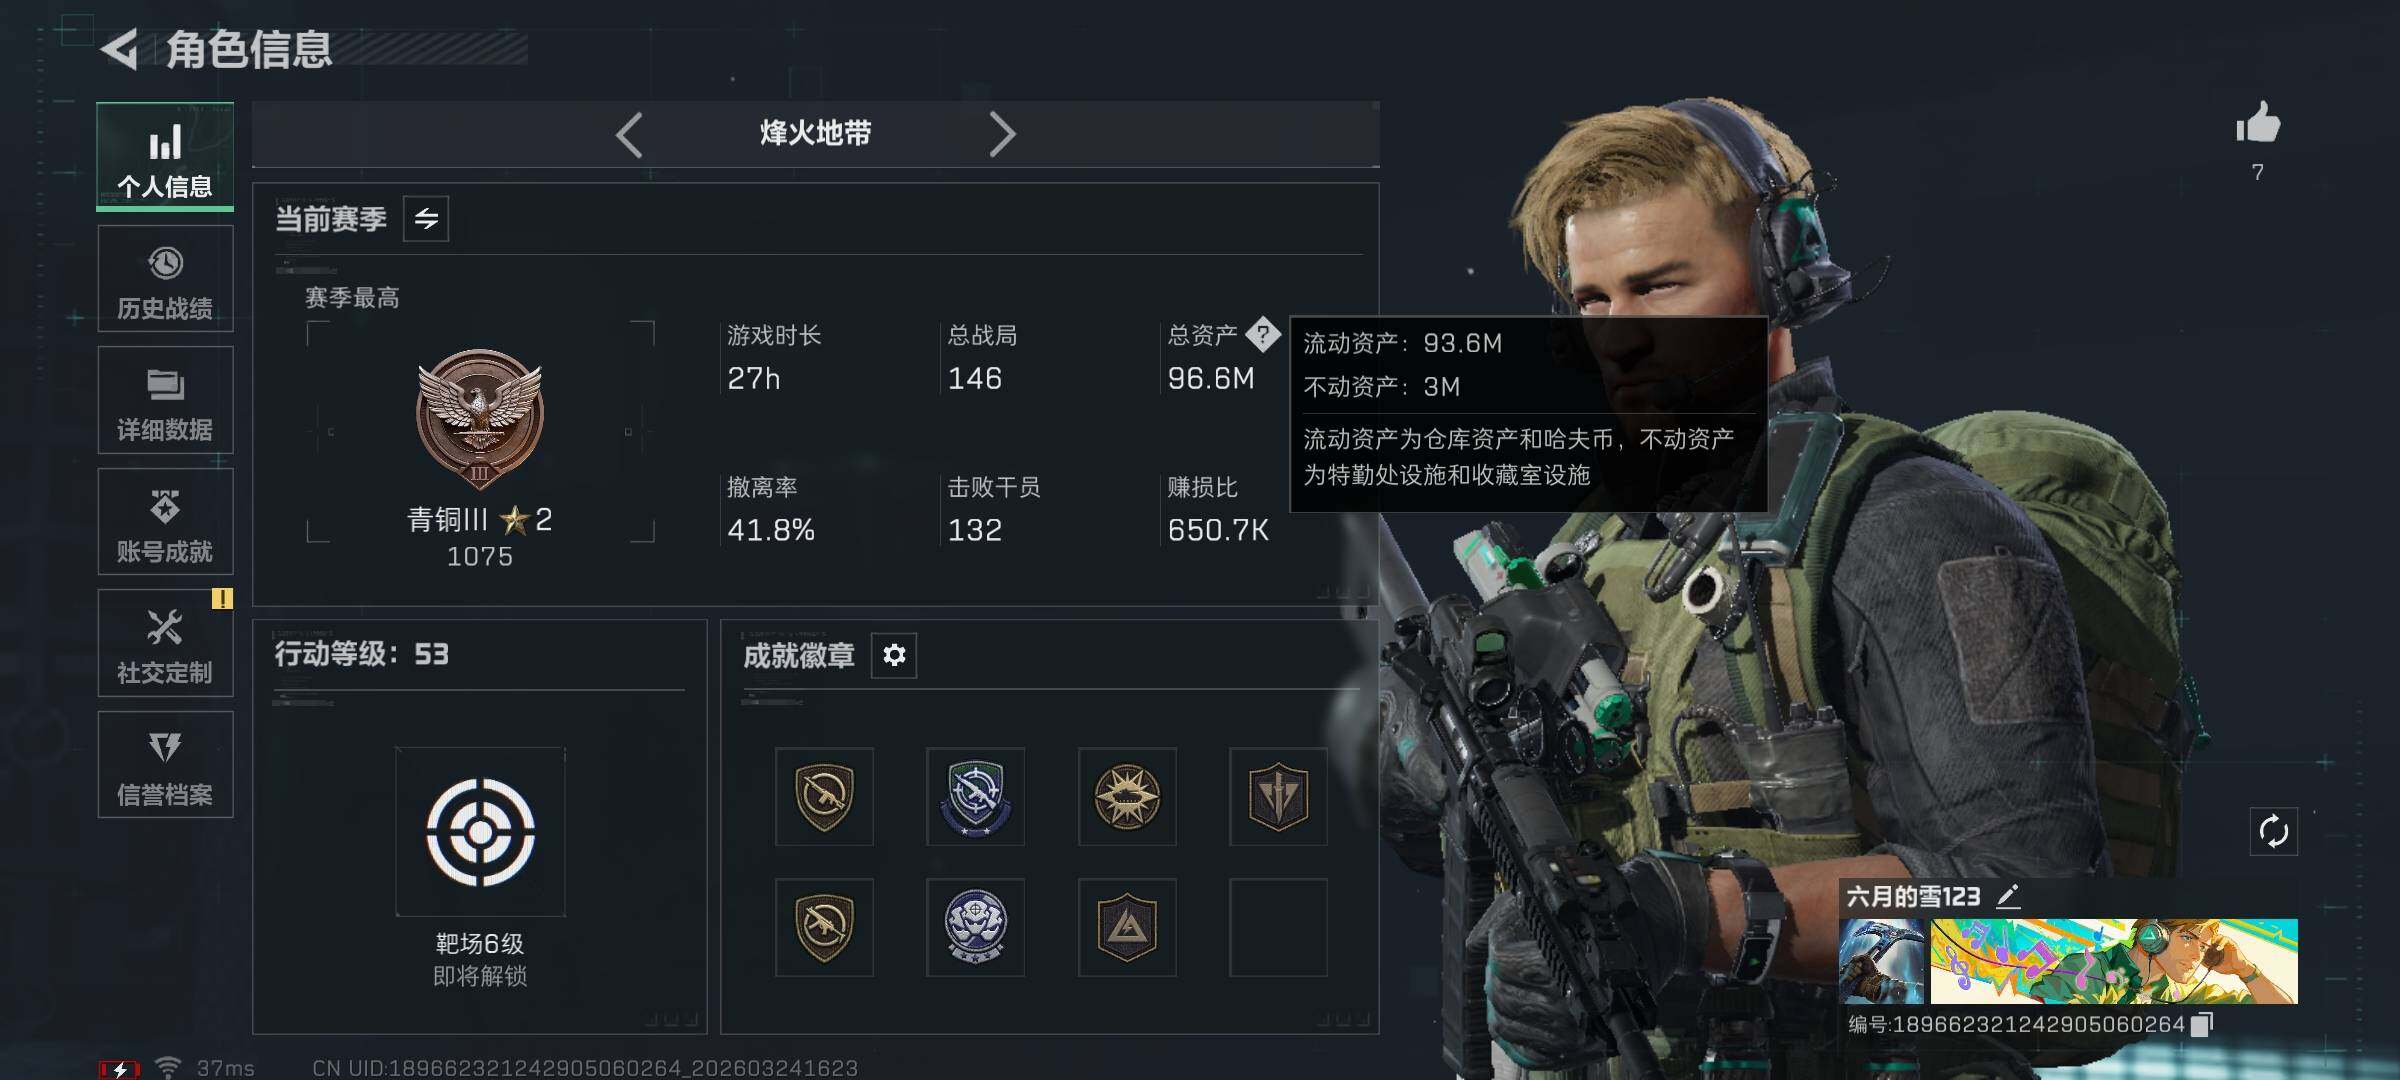Toggle 当前赛季 season switch button
Viewport: 2400px width, 1080px height.
(426, 219)
